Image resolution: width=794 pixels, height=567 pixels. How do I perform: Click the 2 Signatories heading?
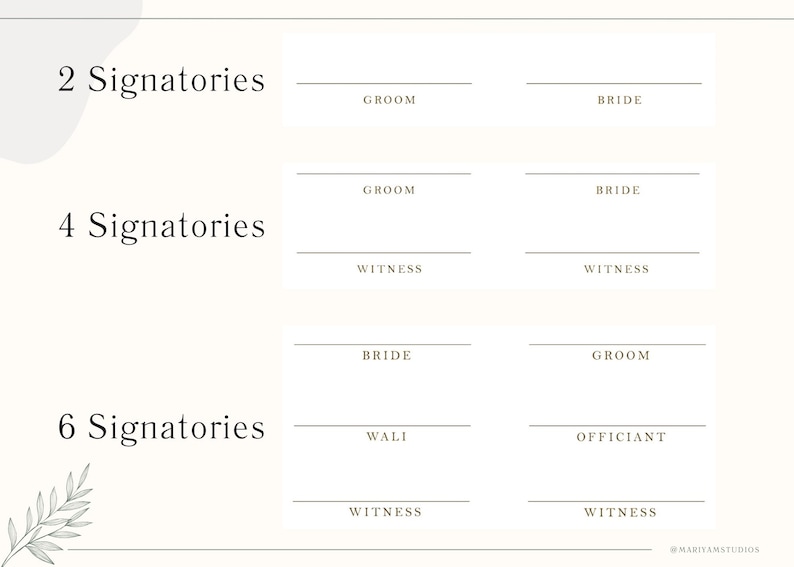pos(162,80)
